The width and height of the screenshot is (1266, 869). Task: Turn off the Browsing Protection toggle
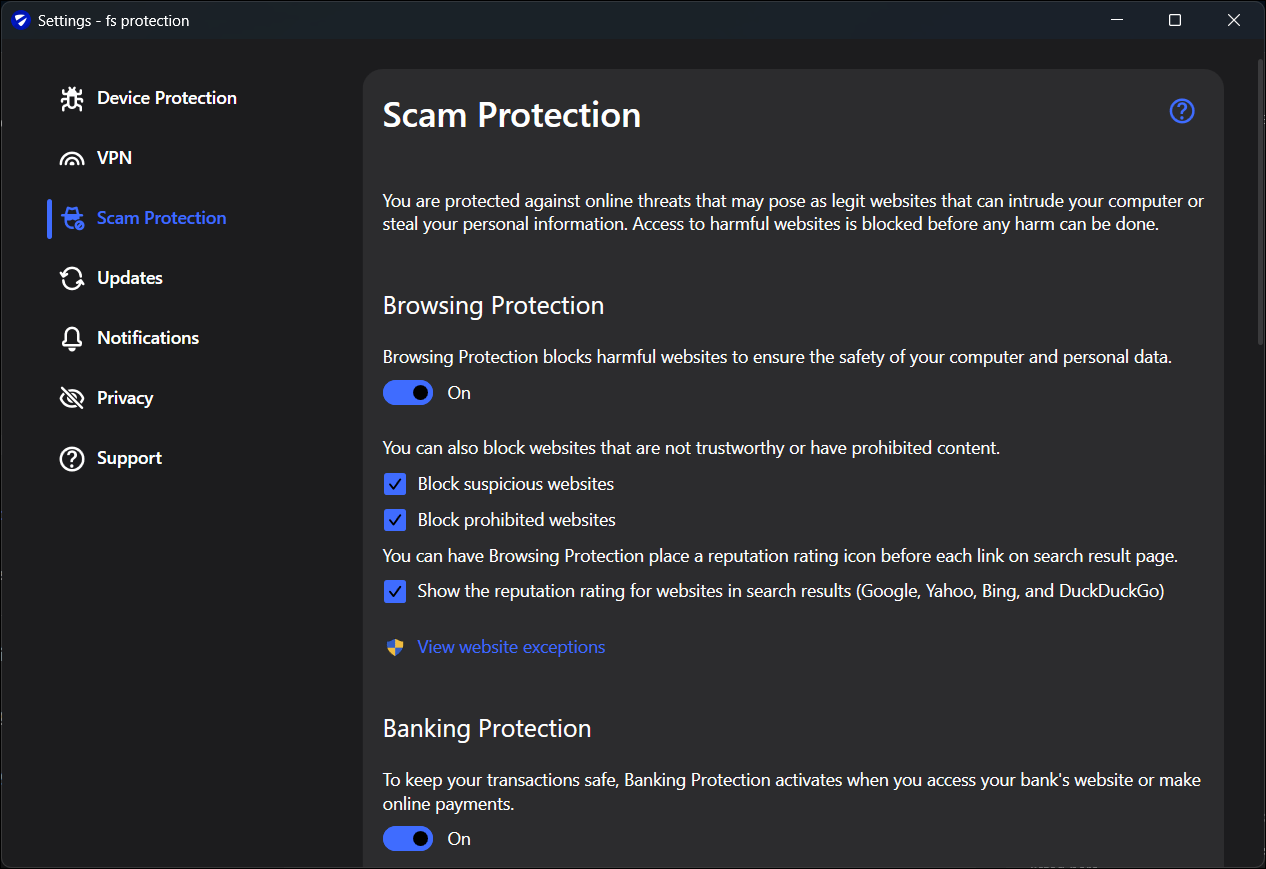pyautogui.click(x=408, y=393)
